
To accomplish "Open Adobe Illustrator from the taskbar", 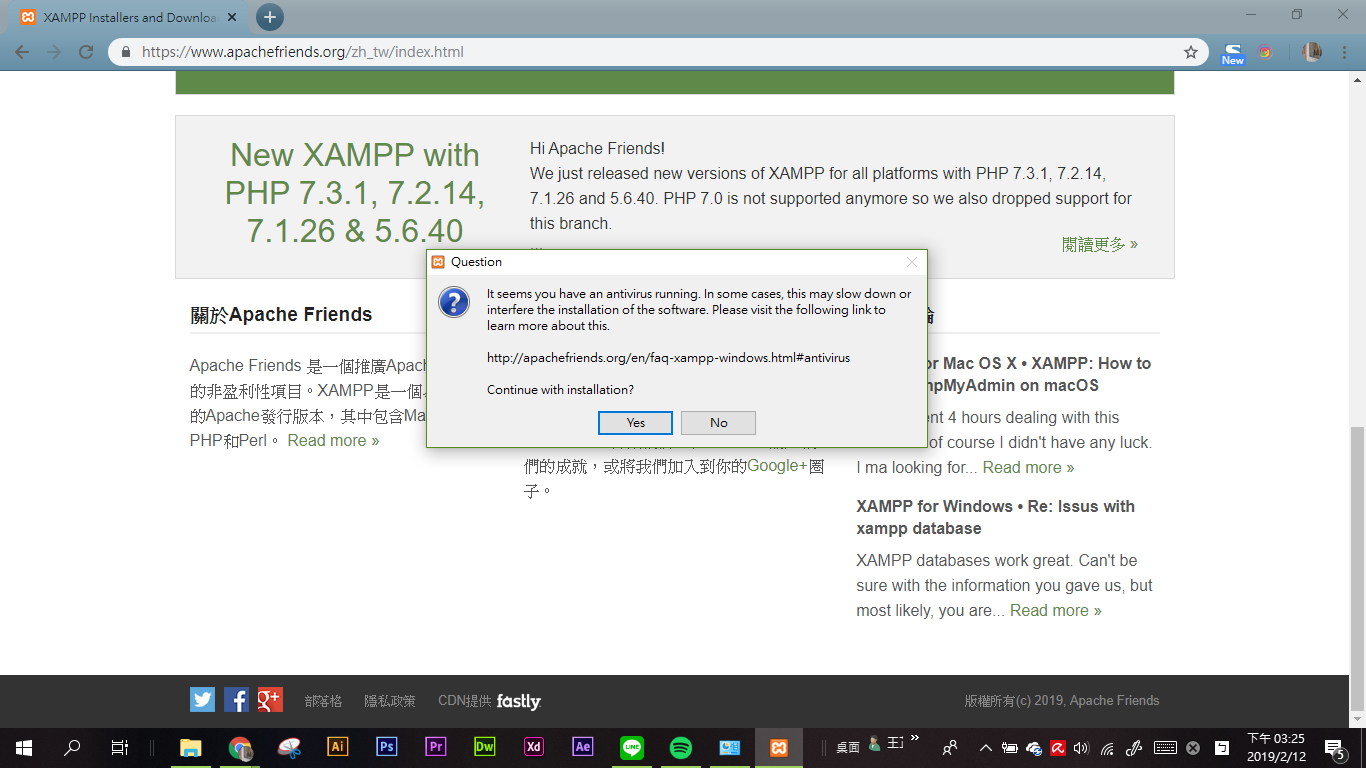I will click(x=337, y=747).
